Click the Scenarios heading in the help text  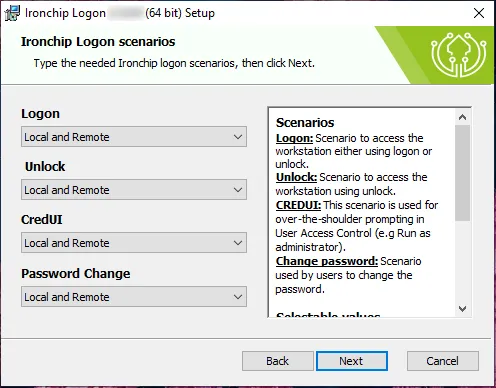tap(305, 122)
